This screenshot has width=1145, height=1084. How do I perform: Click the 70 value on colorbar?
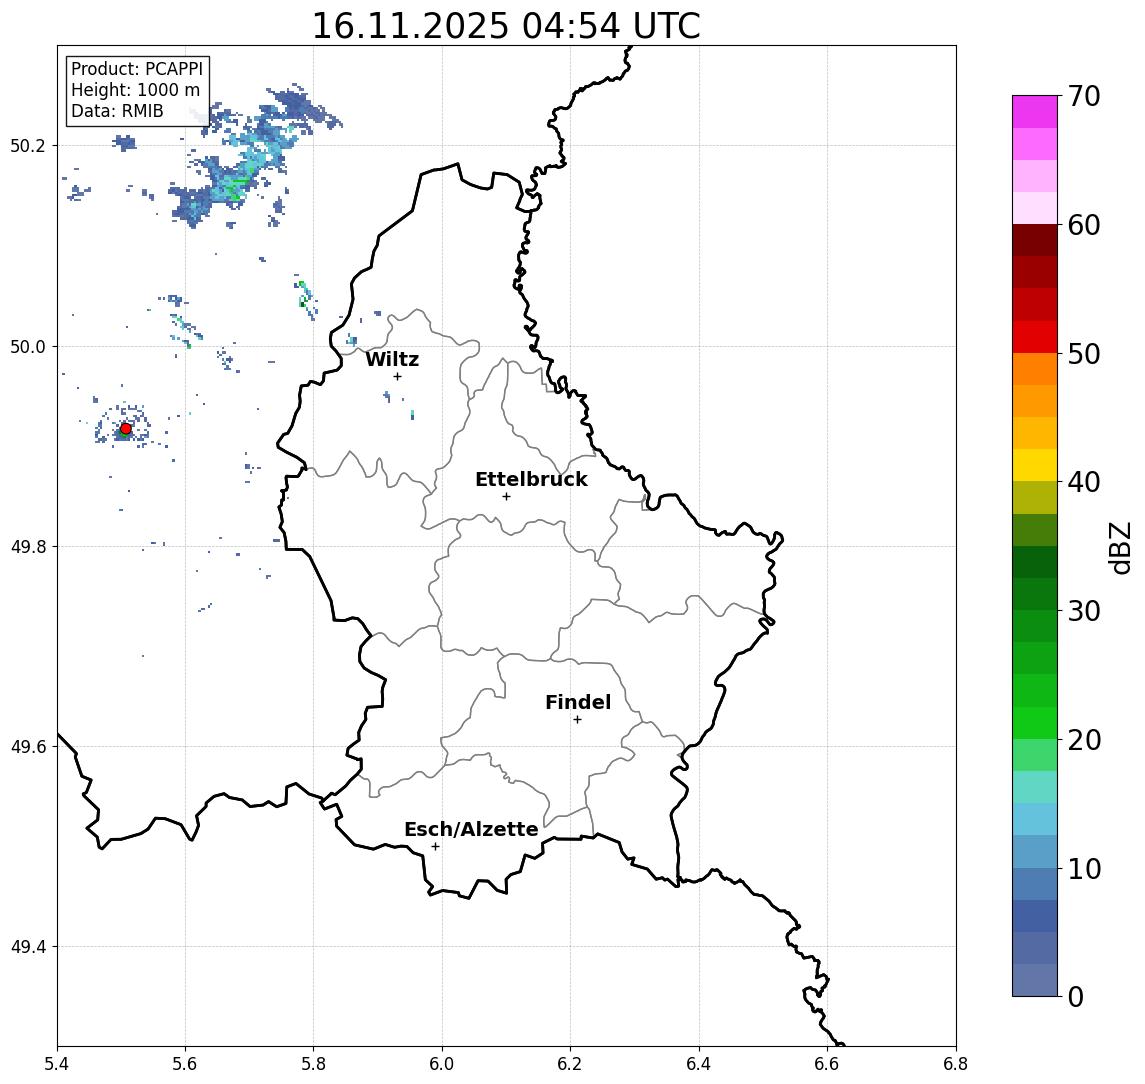tap(1083, 96)
